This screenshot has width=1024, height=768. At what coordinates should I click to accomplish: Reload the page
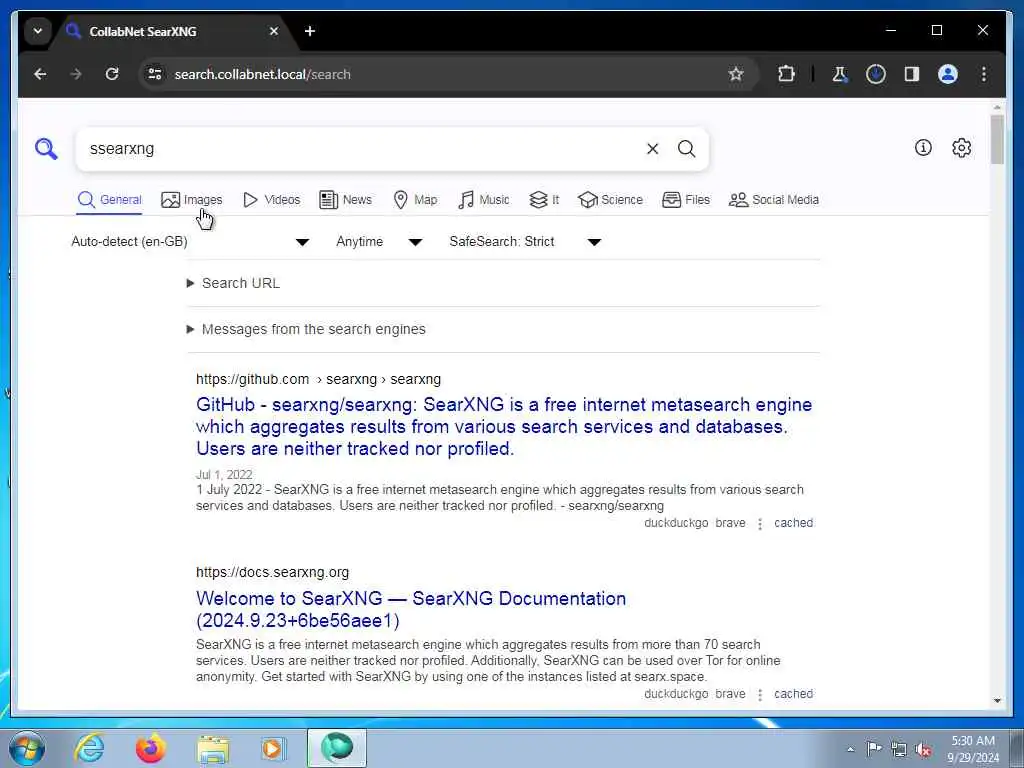click(112, 74)
